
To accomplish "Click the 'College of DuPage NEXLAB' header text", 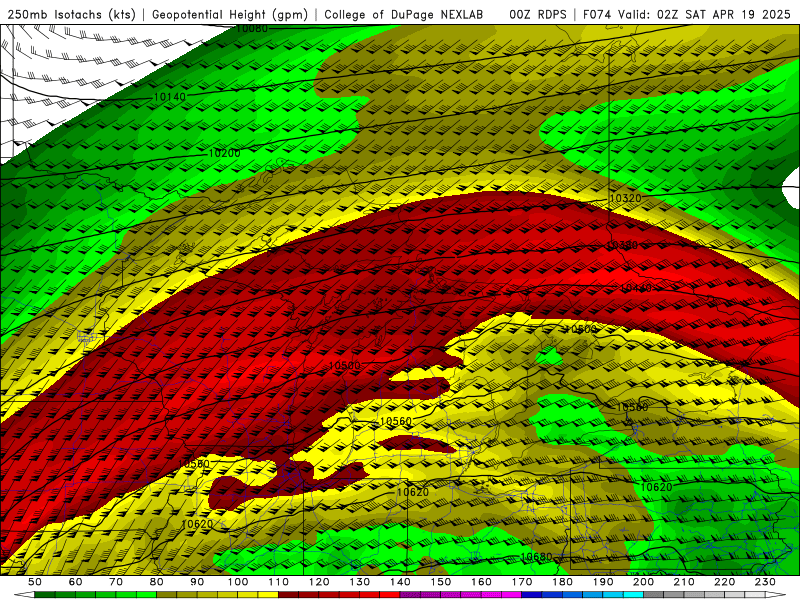I will pyautogui.click(x=404, y=14).
